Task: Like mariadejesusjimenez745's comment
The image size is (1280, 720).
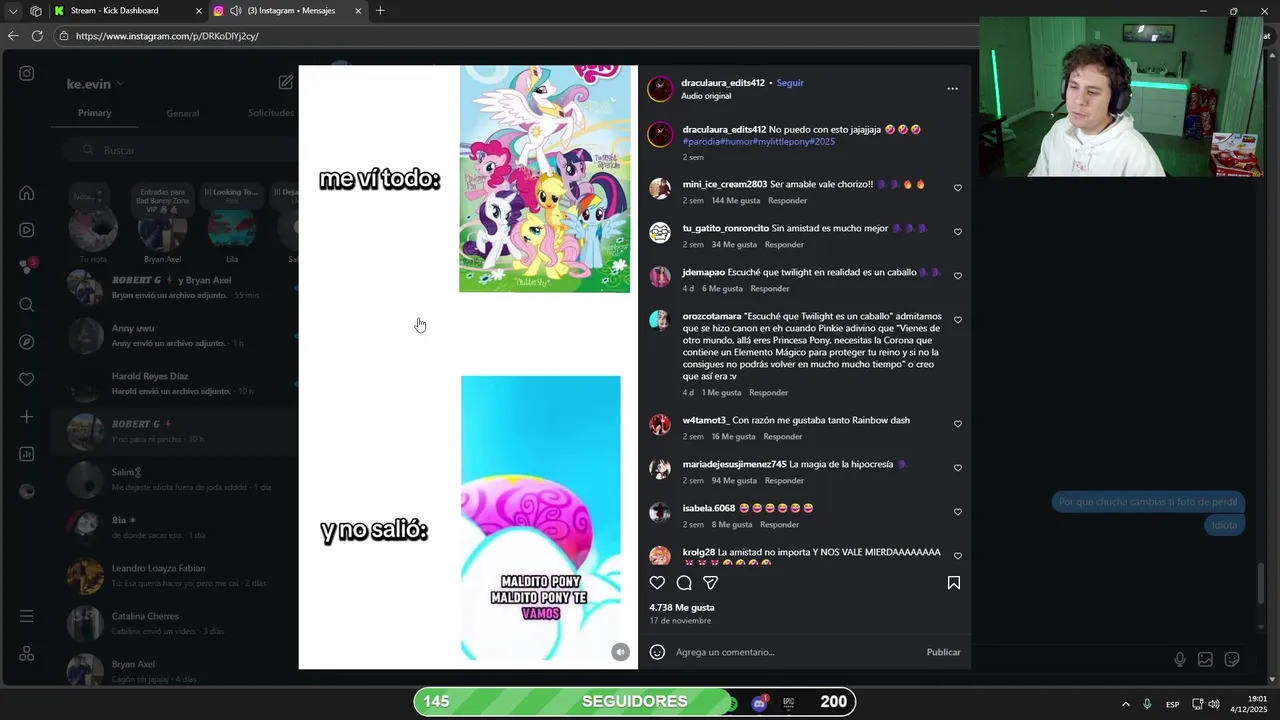Action: point(957,468)
